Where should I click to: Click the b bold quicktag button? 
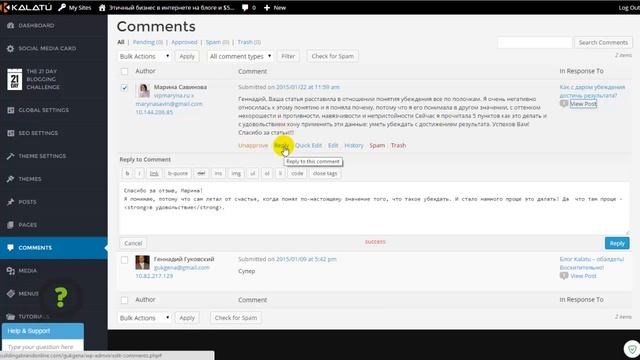[x=127, y=173]
